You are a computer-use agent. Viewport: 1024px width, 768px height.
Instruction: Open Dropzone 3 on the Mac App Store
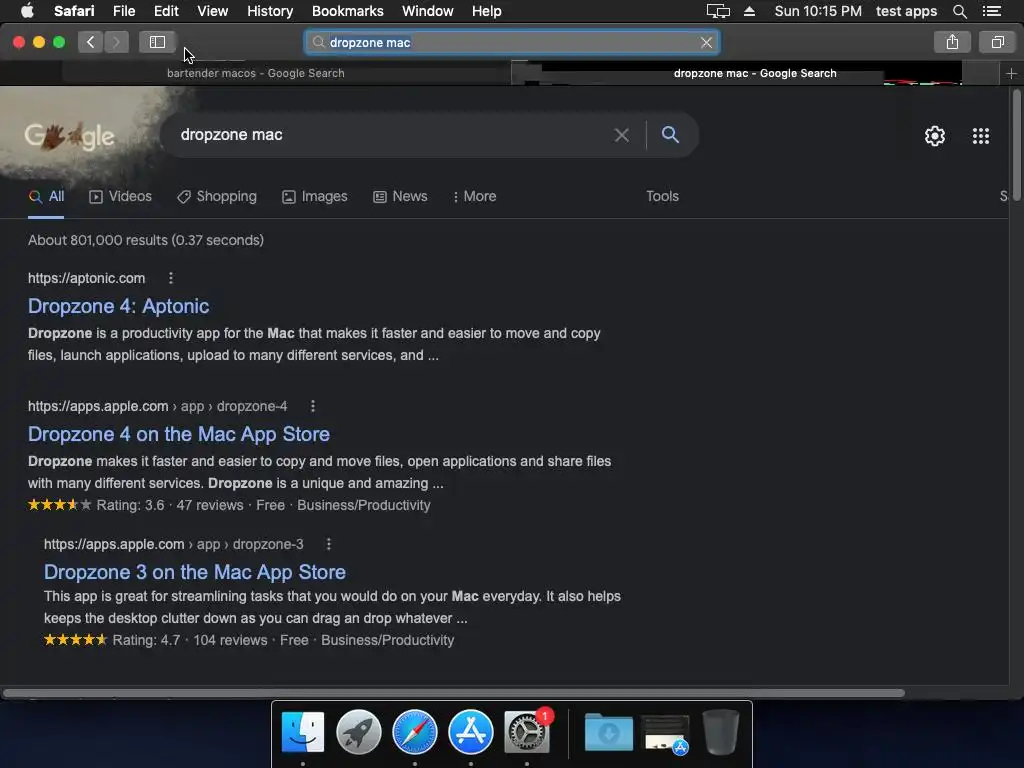(195, 572)
